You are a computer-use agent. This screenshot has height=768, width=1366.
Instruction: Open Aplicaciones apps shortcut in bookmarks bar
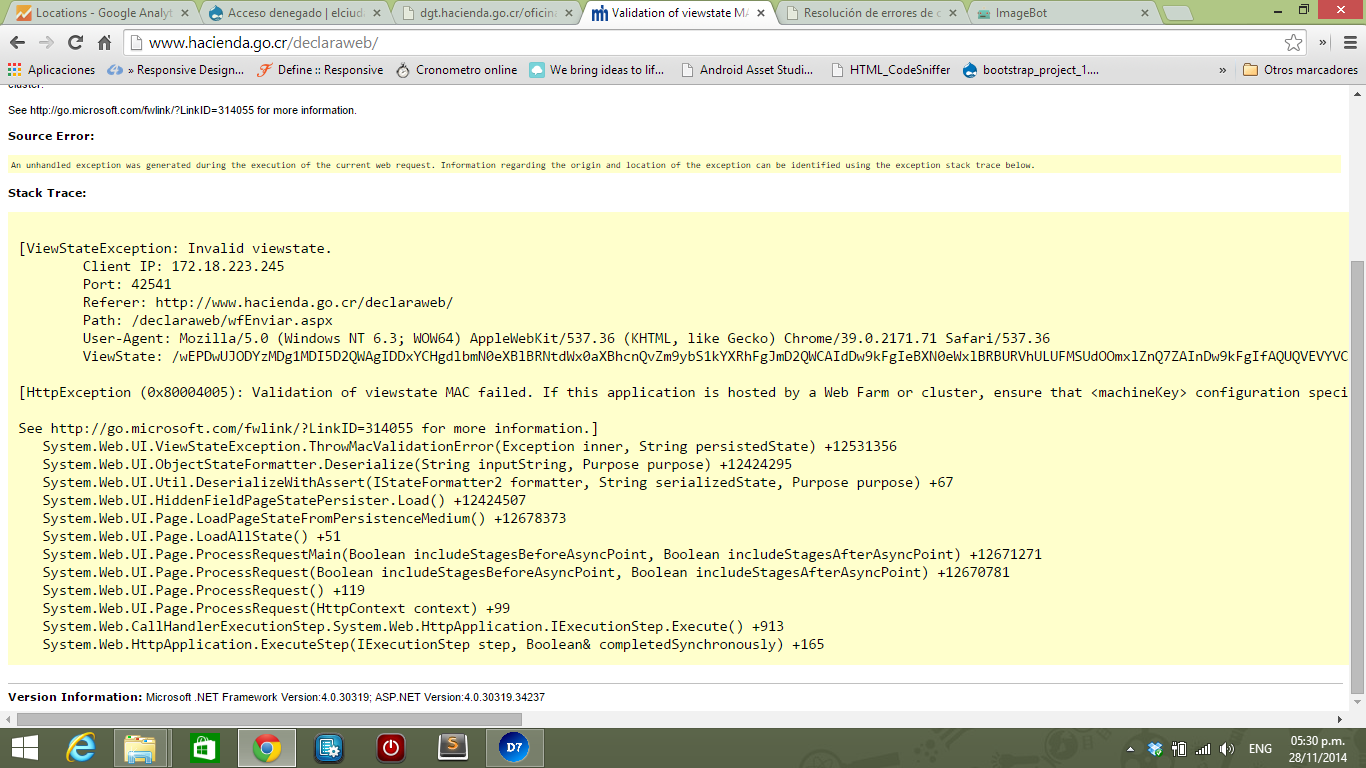click(x=51, y=70)
